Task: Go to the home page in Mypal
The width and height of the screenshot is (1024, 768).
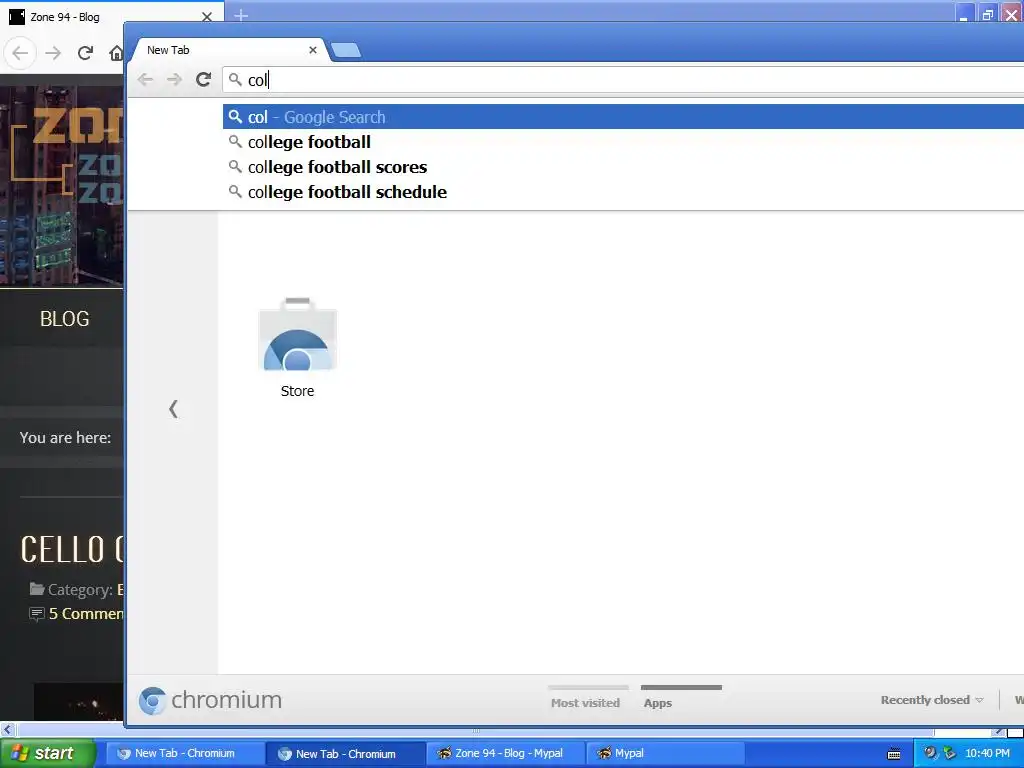Action: 116,52
